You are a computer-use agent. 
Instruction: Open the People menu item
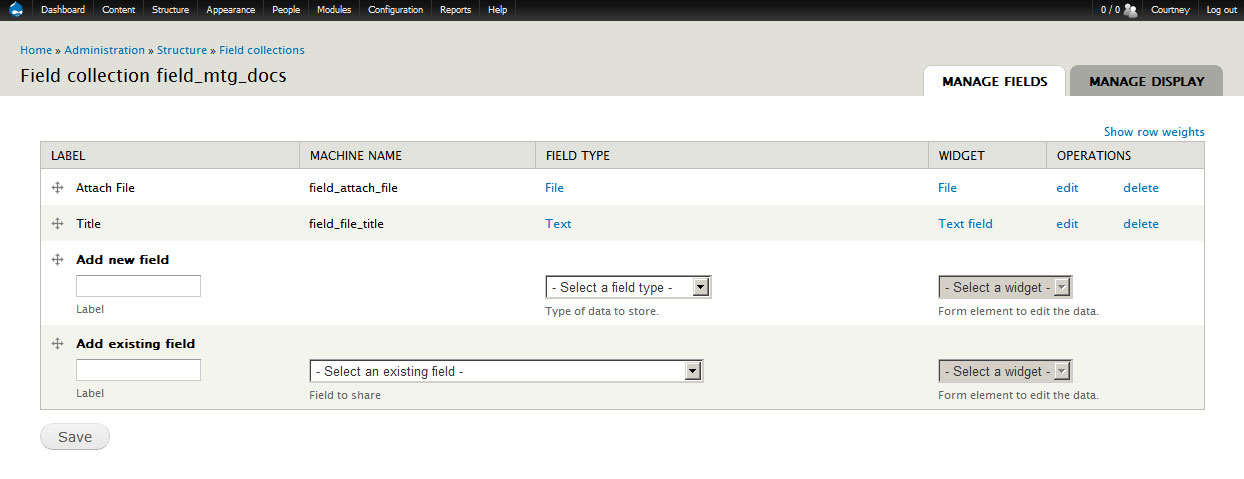pyautogui.click(x=286, y=10)
